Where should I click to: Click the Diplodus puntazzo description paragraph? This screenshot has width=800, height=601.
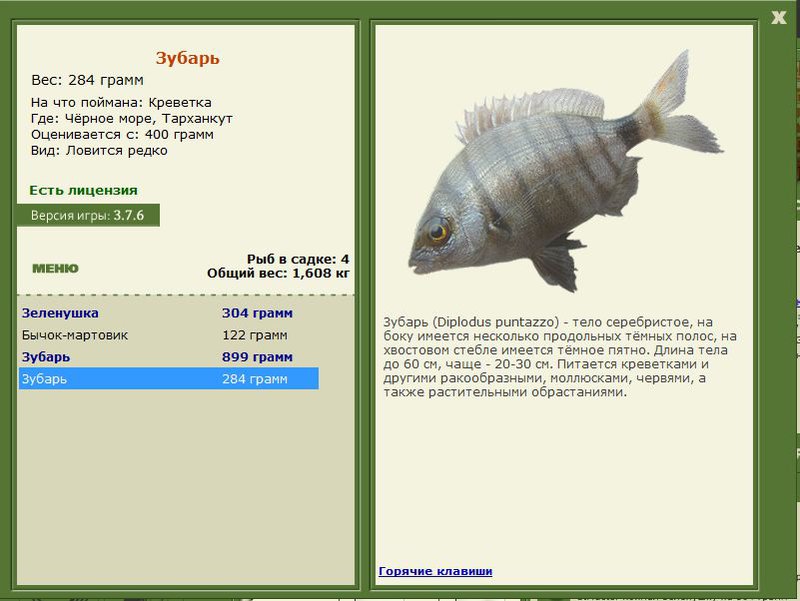560,357
